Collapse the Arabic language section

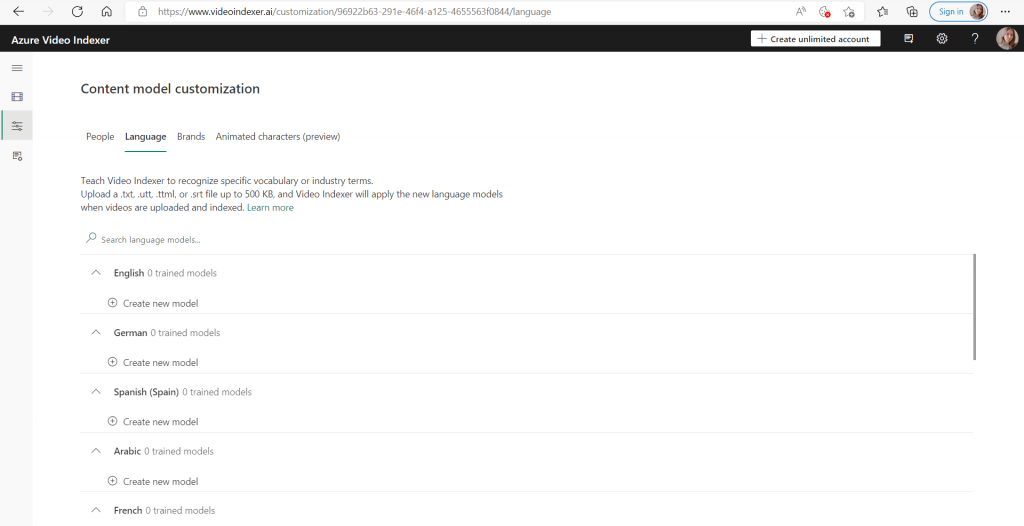(x=96, y=451)
